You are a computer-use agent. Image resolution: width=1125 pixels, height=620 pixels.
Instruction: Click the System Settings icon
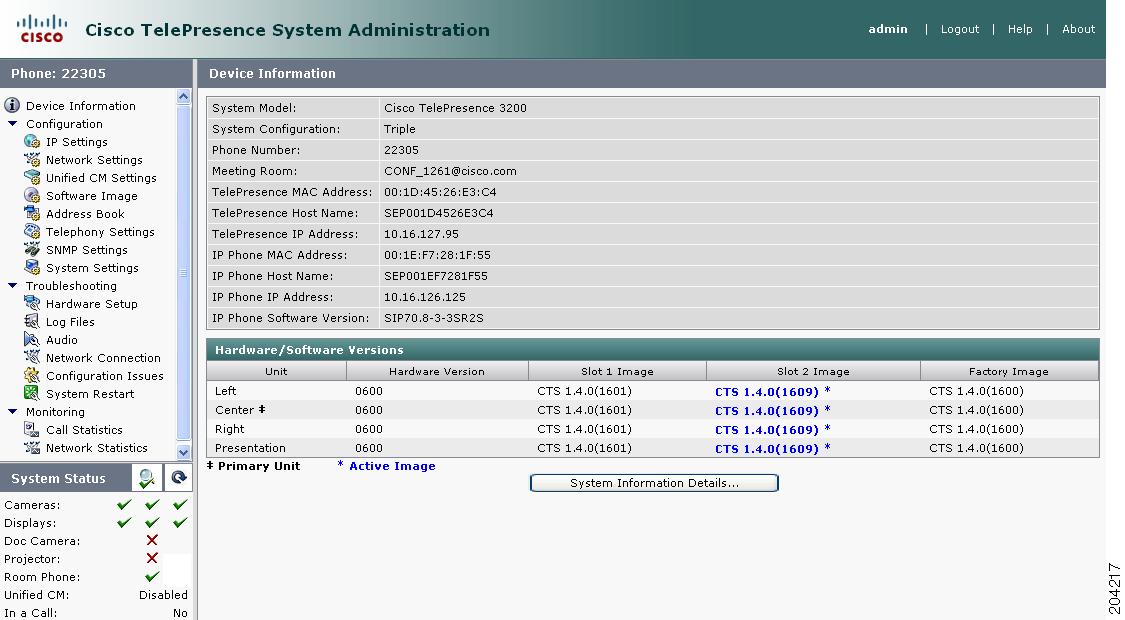[x=32, y=267]
